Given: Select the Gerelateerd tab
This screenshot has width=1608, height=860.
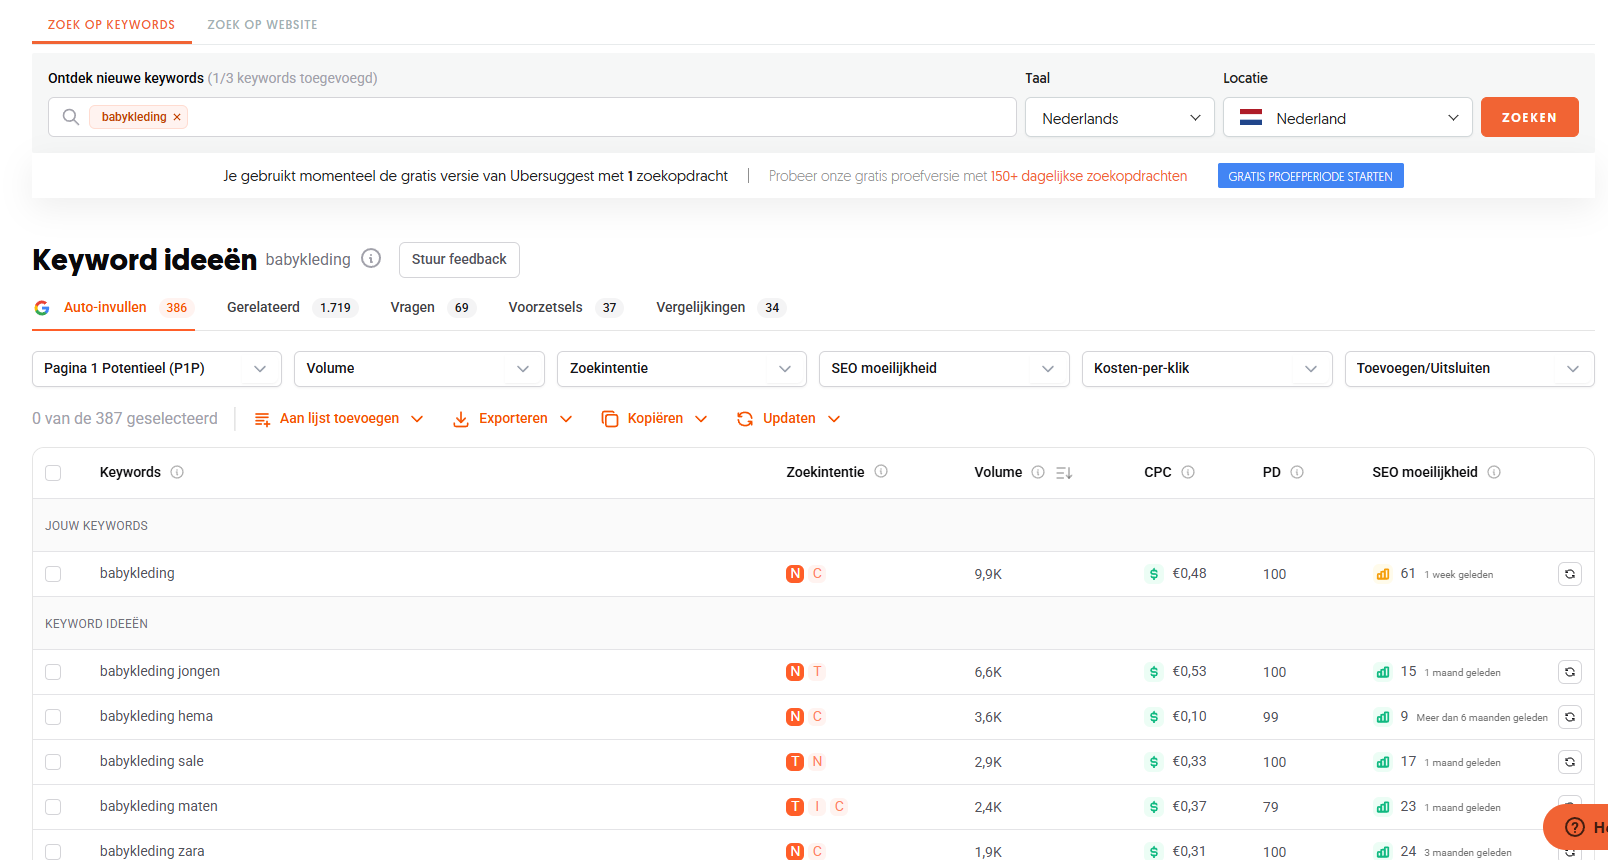Looking at the screenshot, I should pos(291,307).
